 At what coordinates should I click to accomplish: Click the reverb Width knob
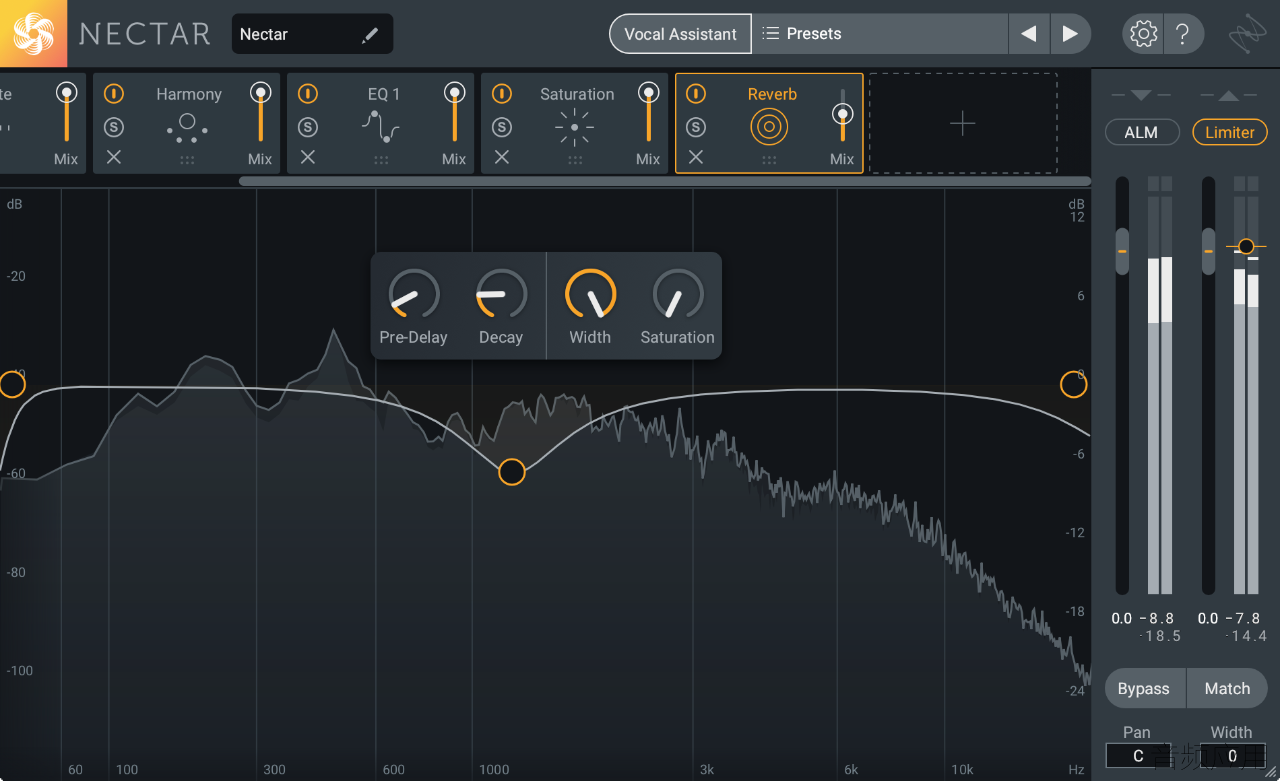pyautogui.click(x=590, y=295)
